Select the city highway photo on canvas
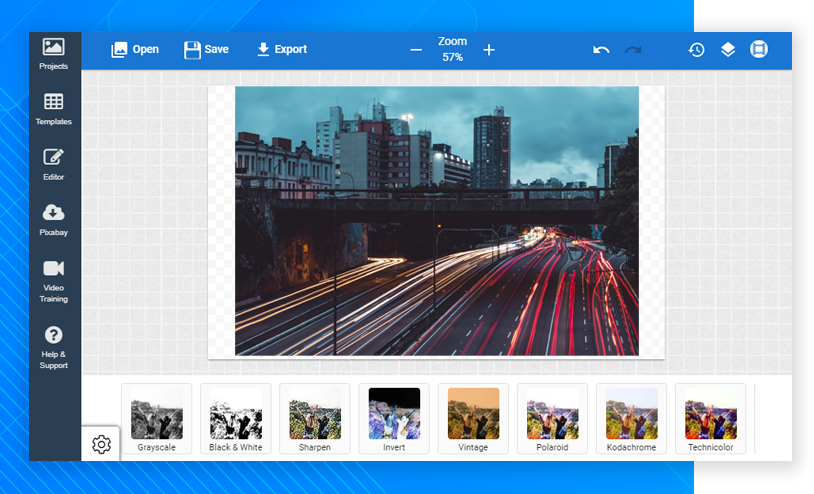Viewport: 814px width, 494px height. tap(437, 221)
